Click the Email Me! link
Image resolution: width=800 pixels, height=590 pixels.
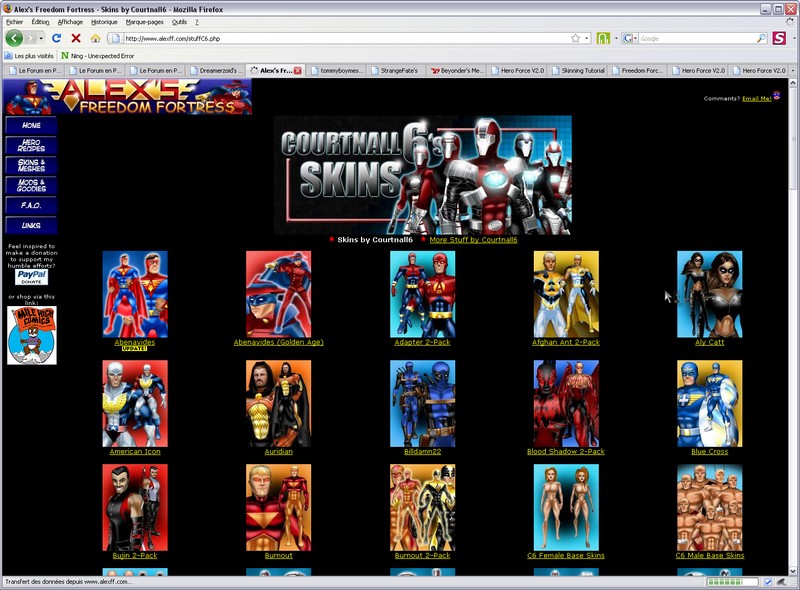click(x=757, y=99)
